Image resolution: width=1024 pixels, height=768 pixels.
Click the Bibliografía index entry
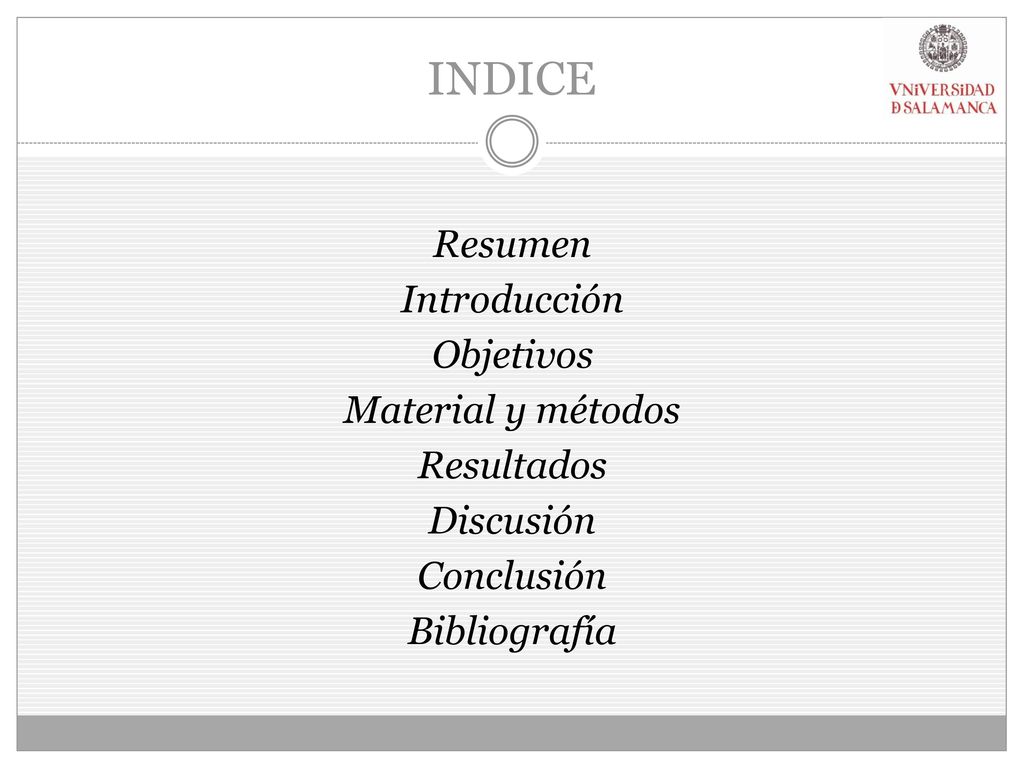coord(512,632)
